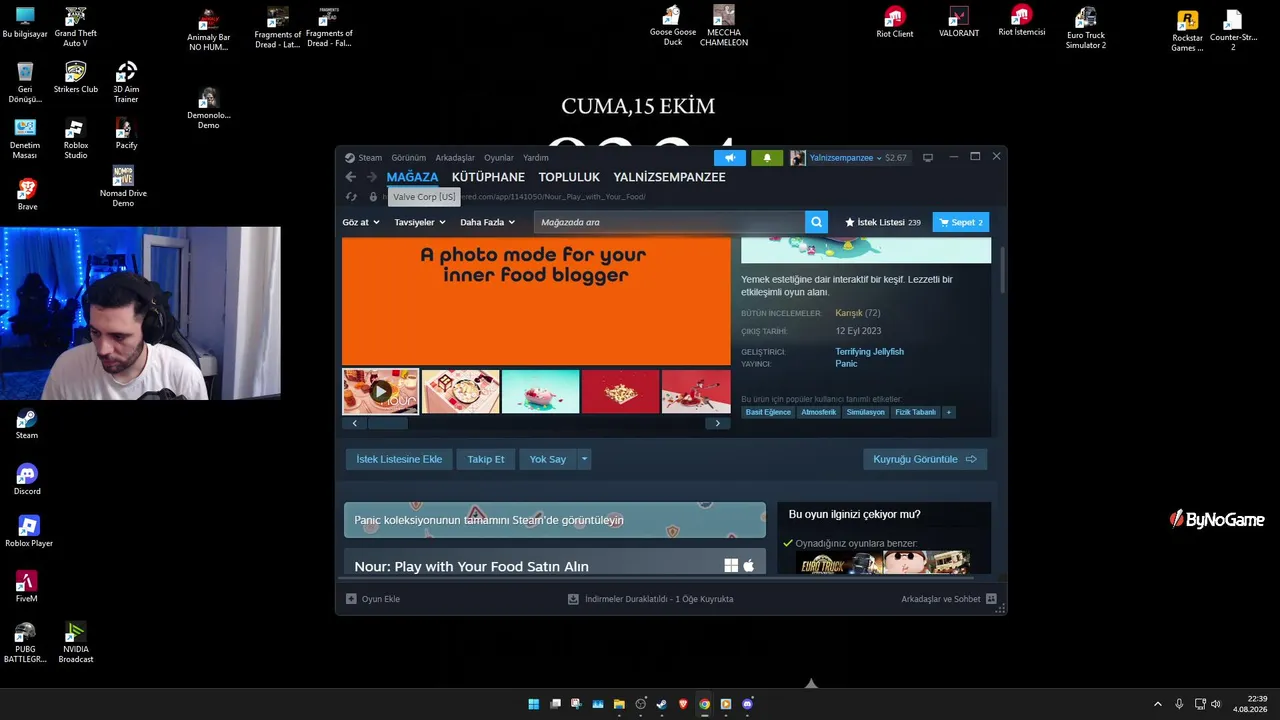Click the Chrome icon in the taskbar
Viewport: 1280px width, 720px height.
705,704
